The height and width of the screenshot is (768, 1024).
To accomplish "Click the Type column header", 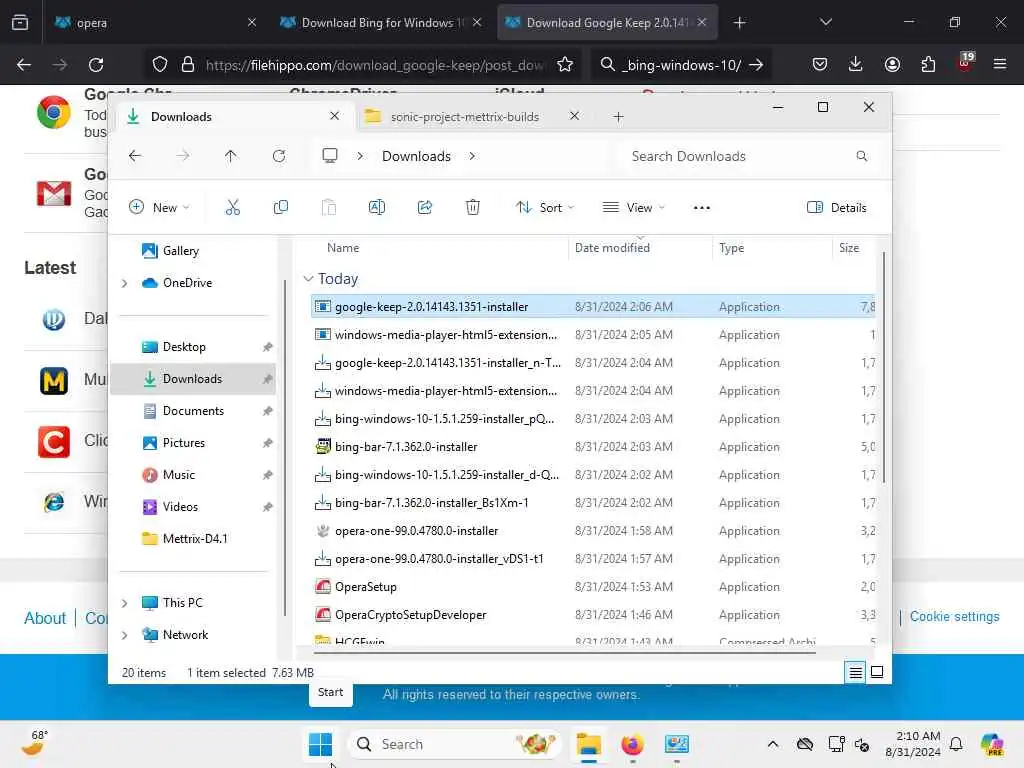I will click(731, 248).
